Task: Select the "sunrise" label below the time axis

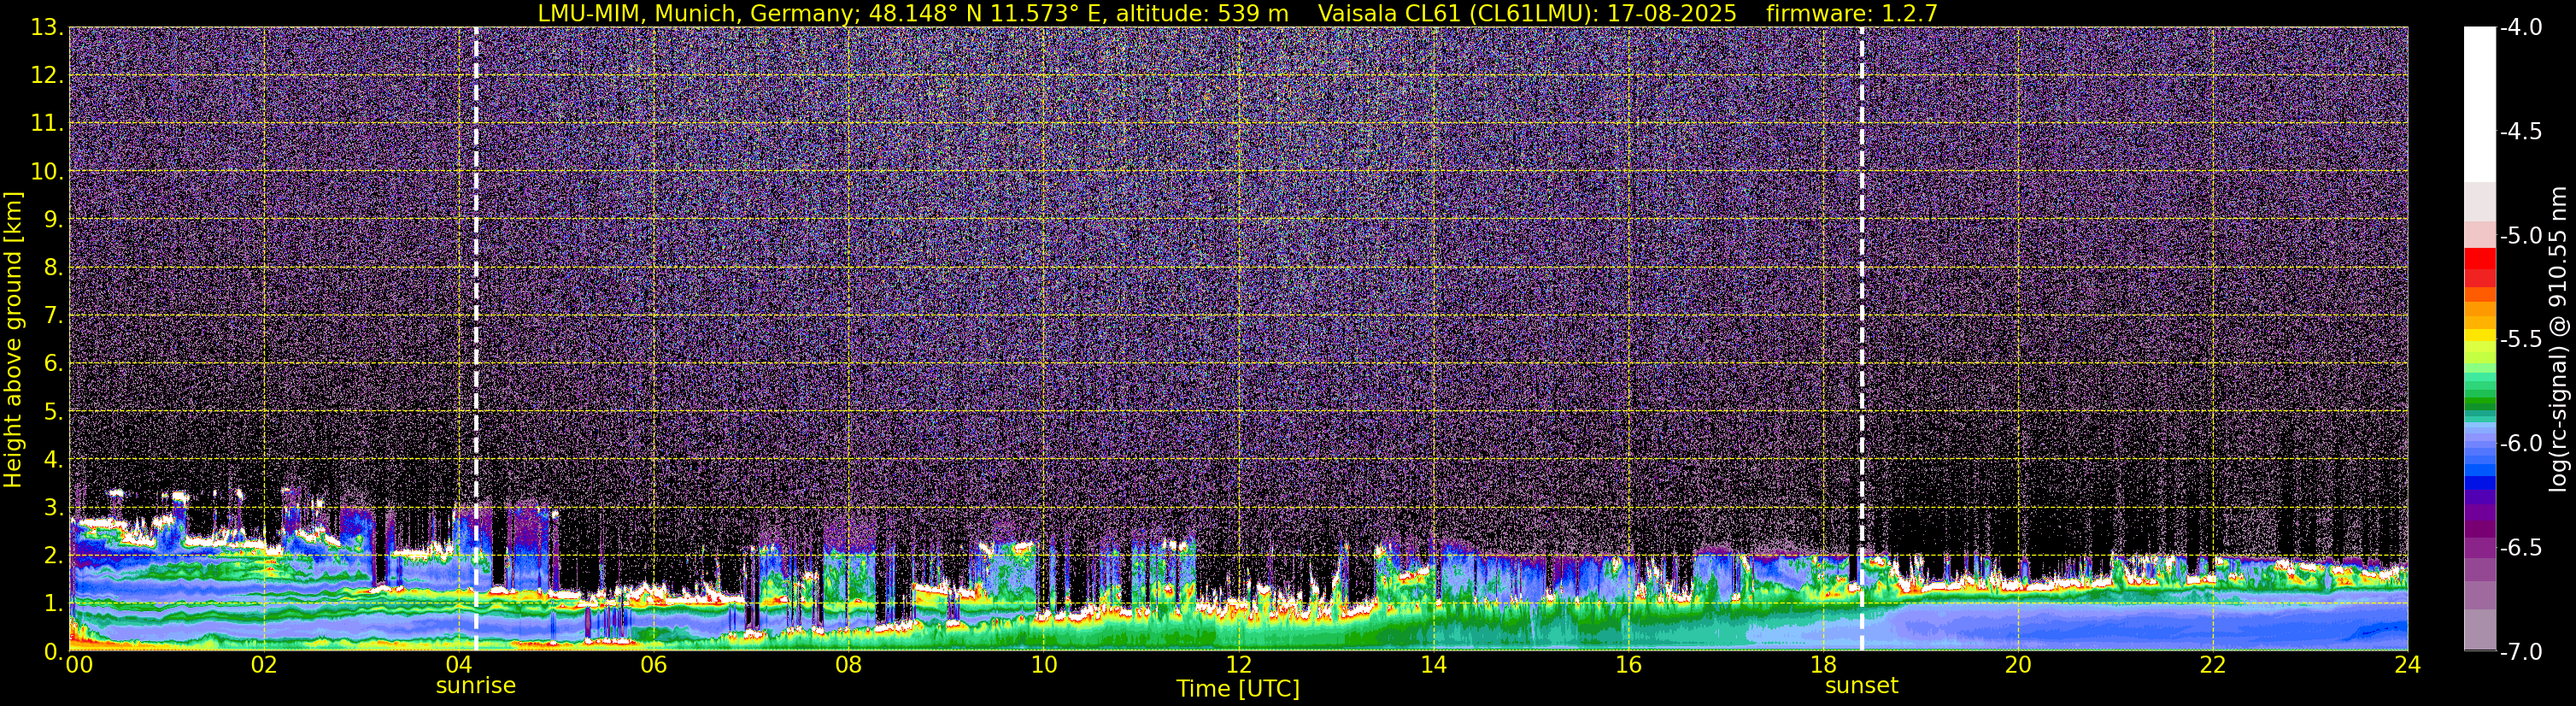Action: tap(476, 686)
